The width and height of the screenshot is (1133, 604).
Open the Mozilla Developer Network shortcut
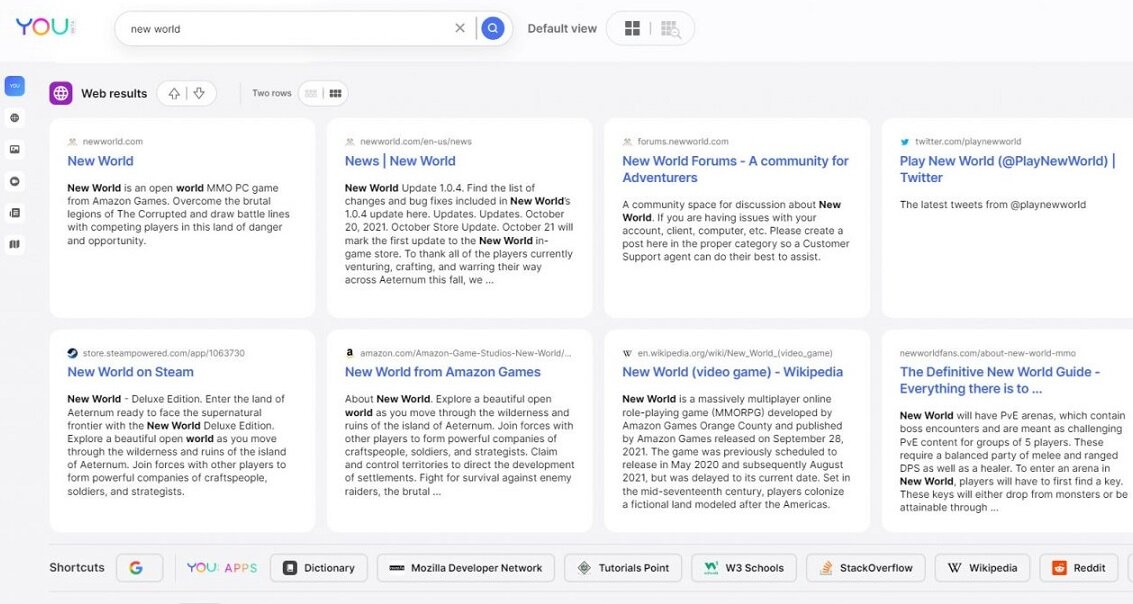click(465, 568)
